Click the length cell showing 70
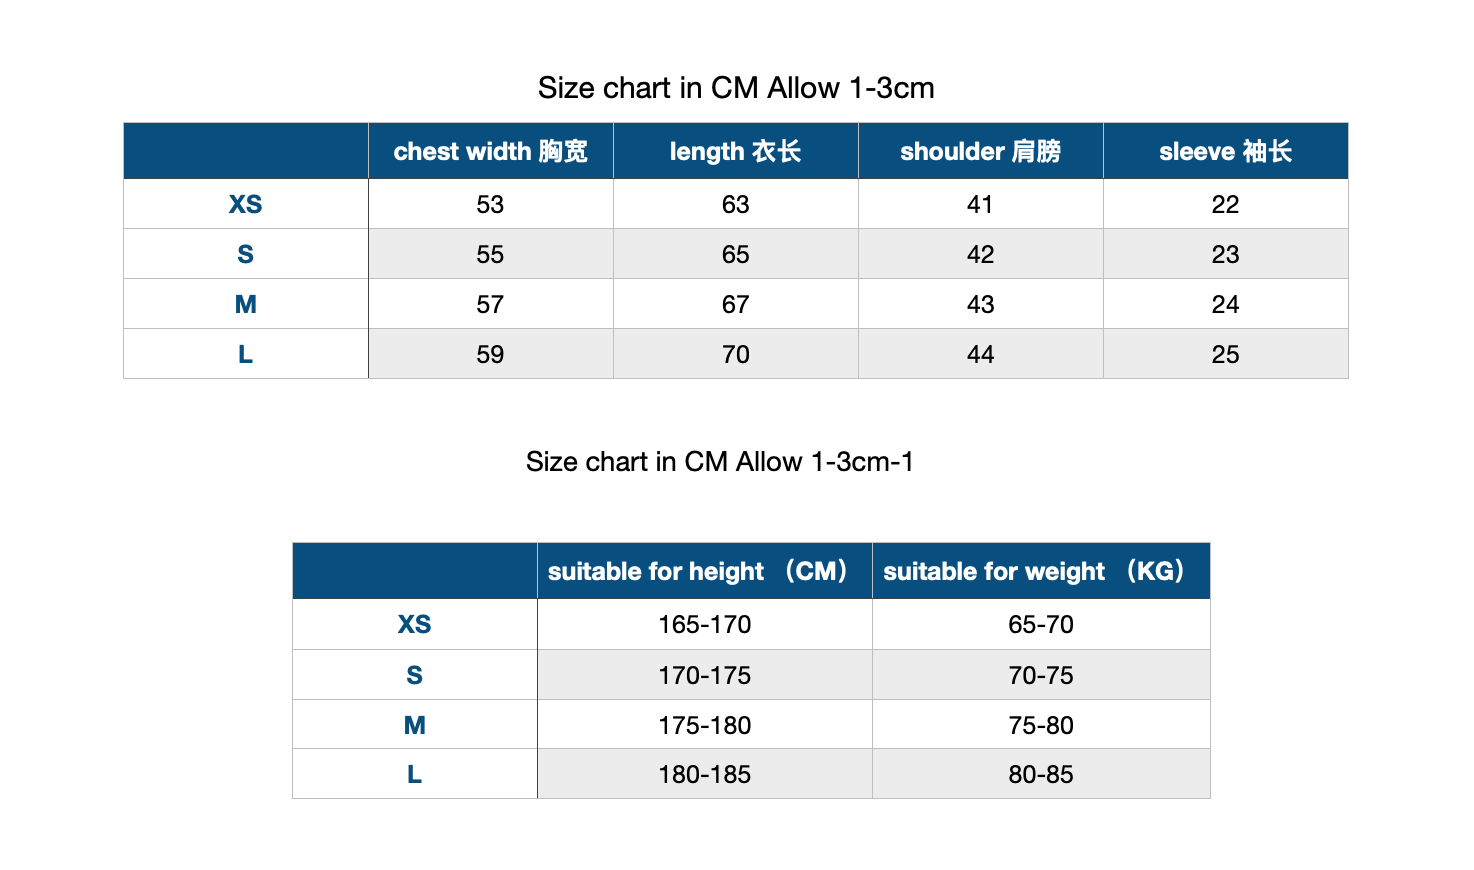This screenshot has width=1474, height=870. coord(735,354)
